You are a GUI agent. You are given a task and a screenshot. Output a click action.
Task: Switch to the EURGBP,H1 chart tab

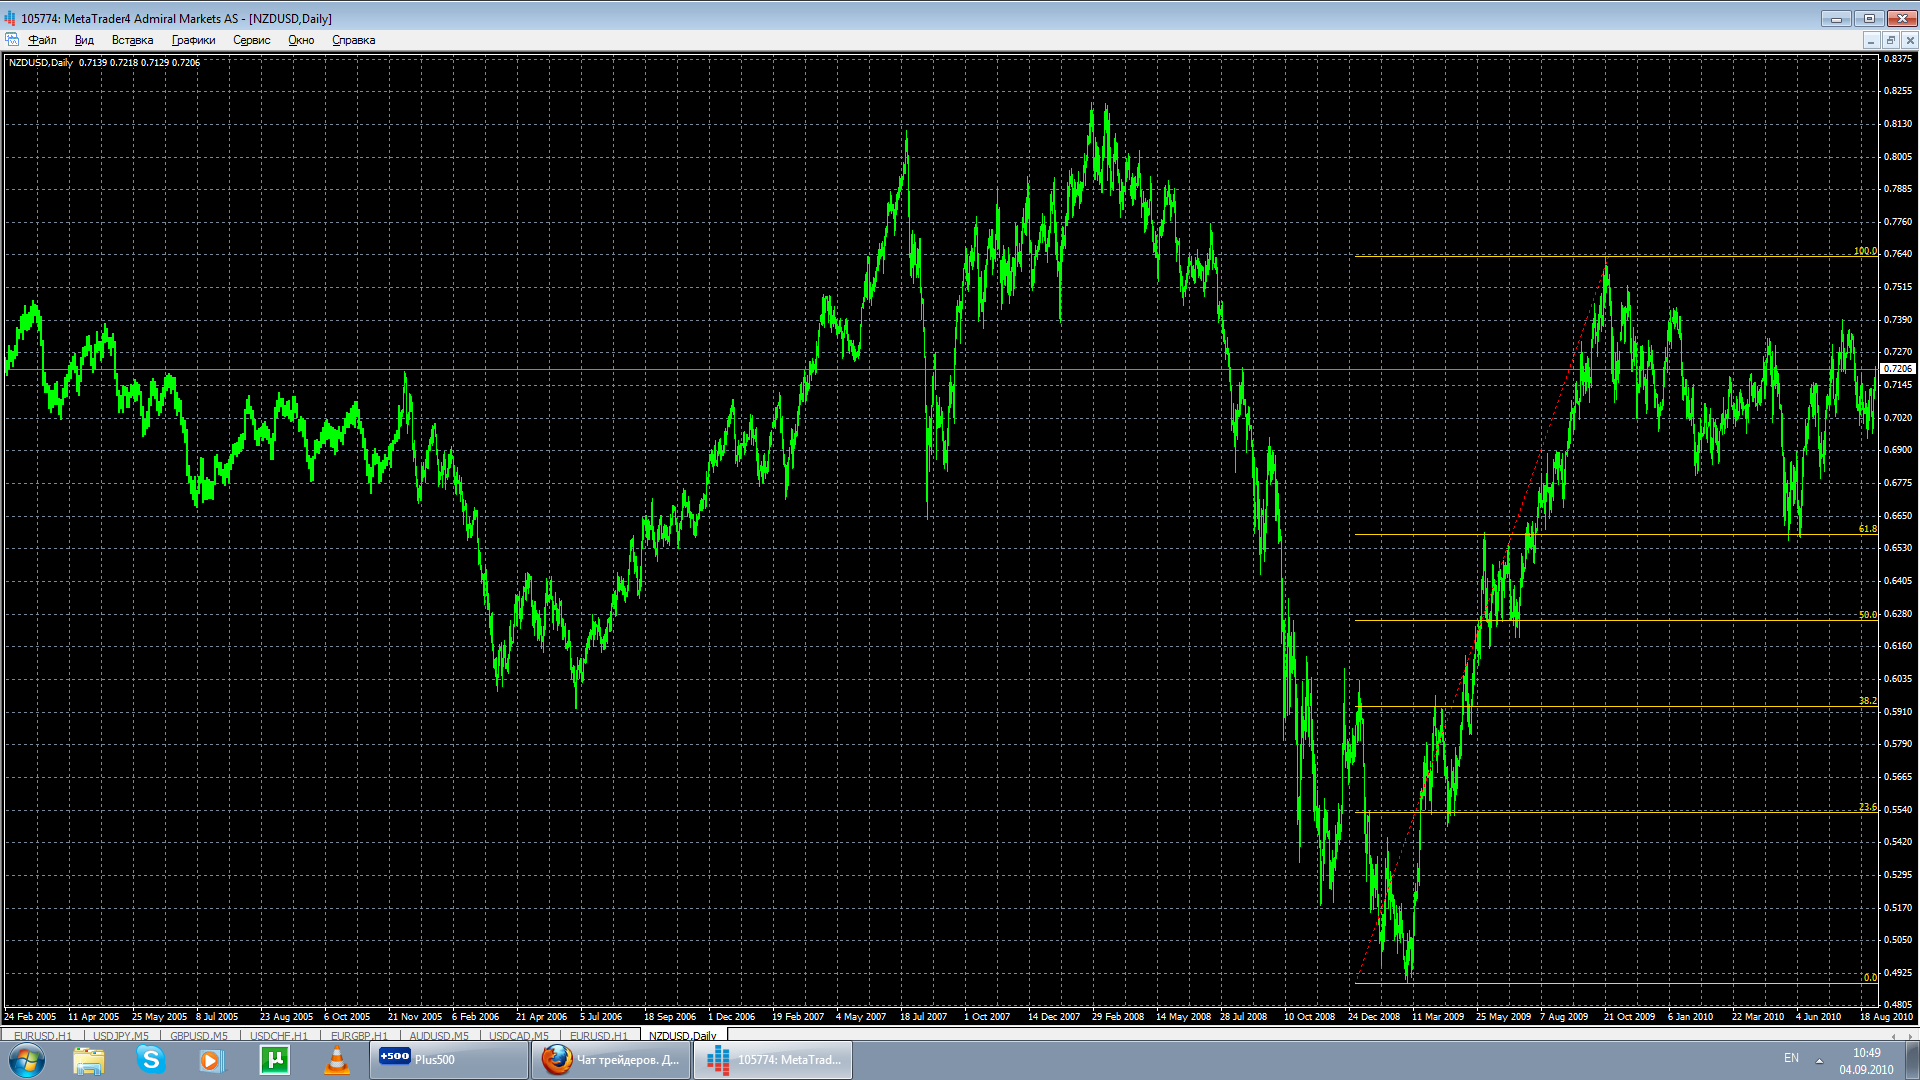[359, 1035]
